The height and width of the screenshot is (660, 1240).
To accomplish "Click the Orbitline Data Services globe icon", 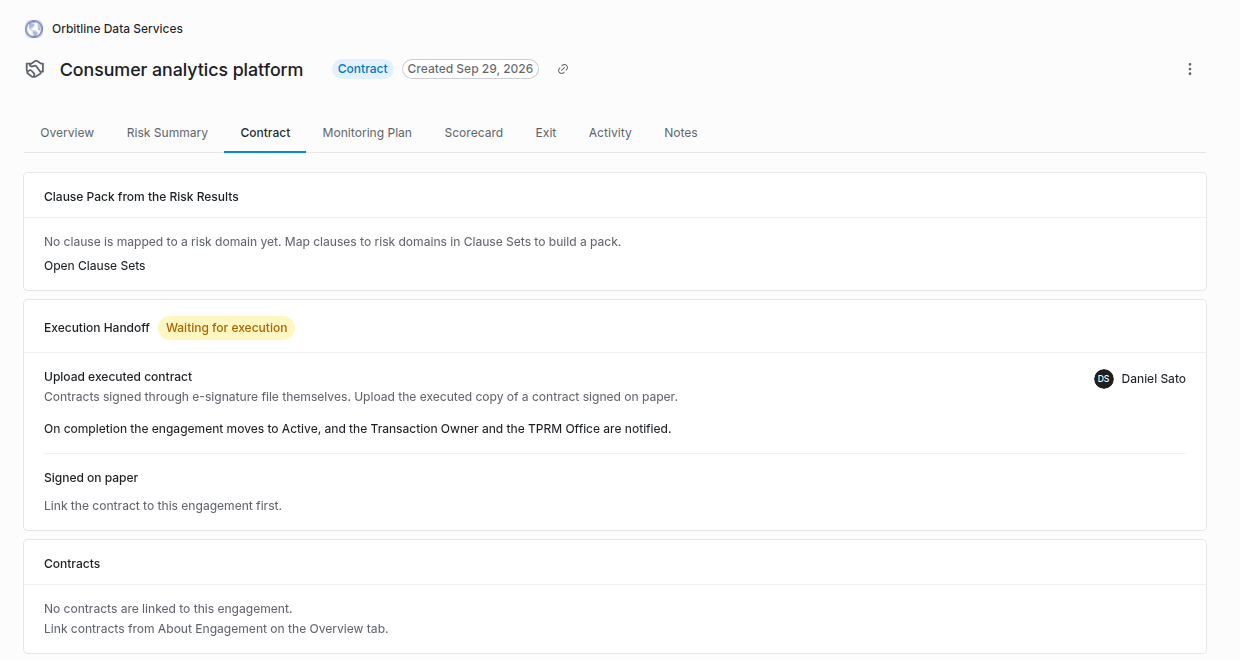I will (x=34, y=29).
